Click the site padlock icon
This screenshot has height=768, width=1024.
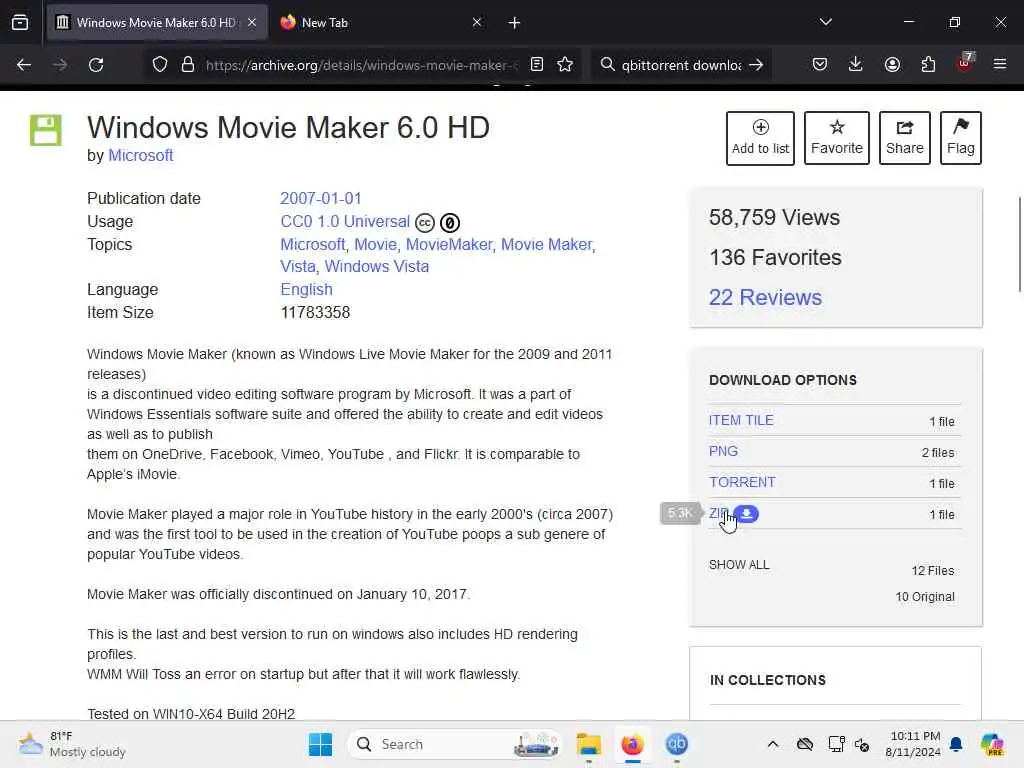188,65
